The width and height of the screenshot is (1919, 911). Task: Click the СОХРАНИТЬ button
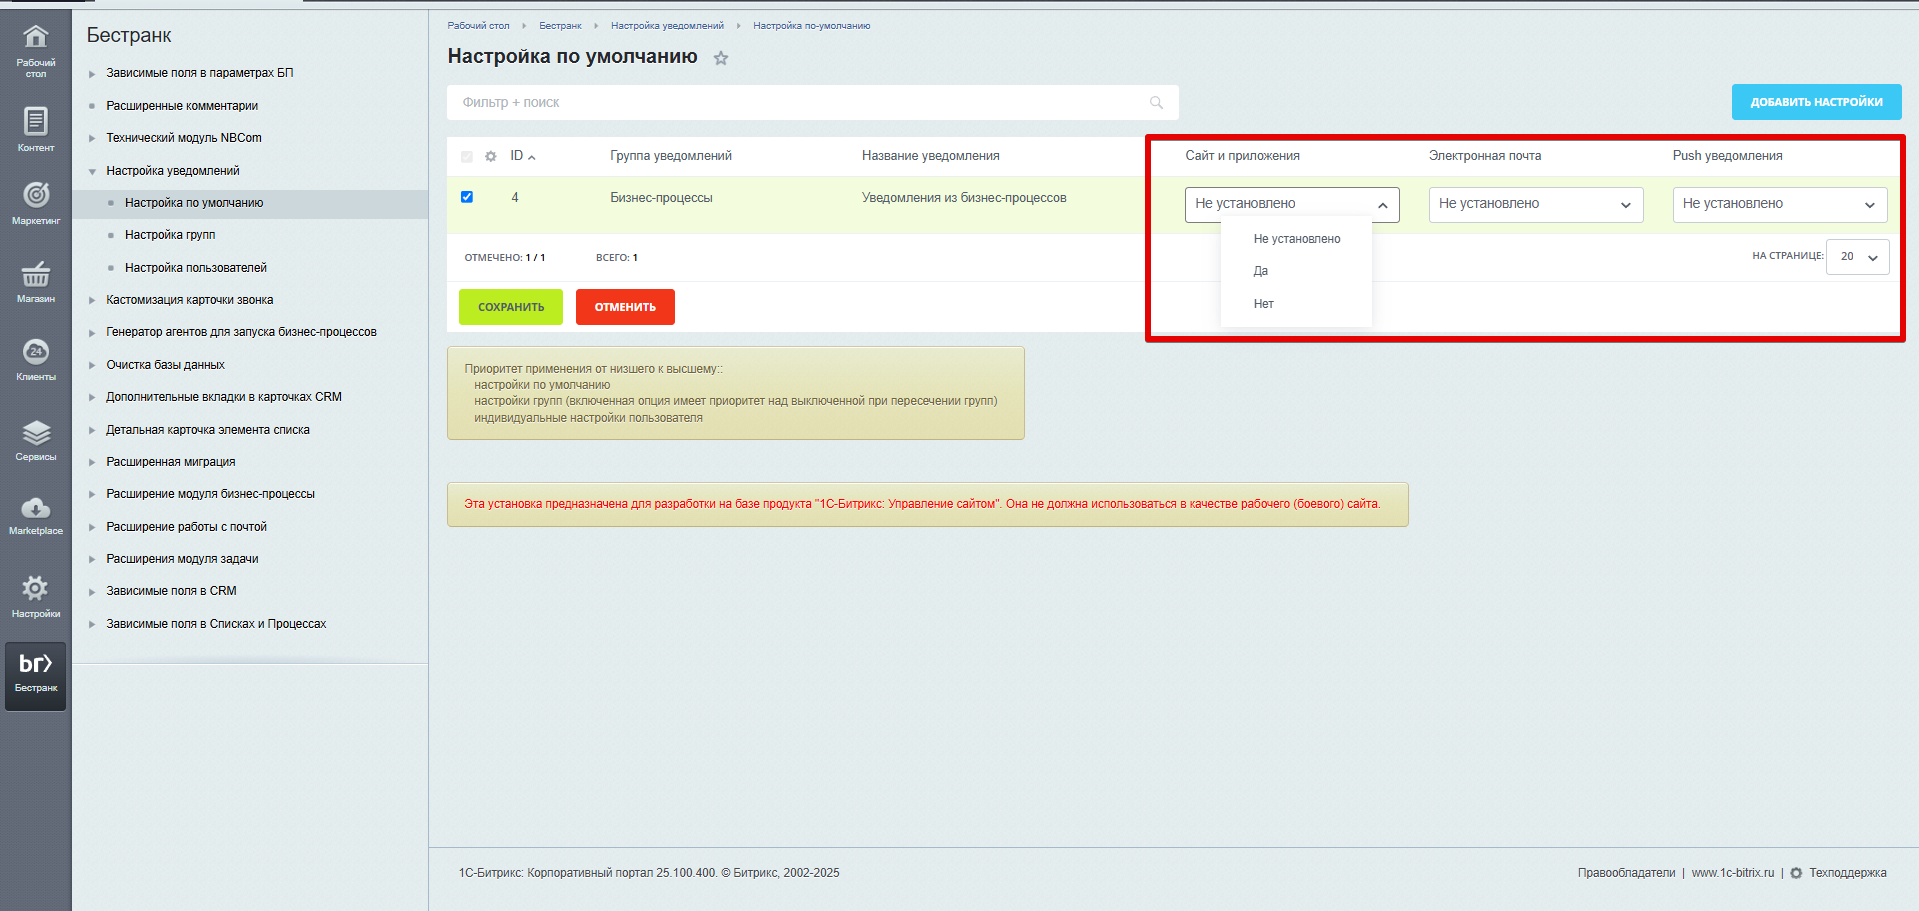[510, 307]
